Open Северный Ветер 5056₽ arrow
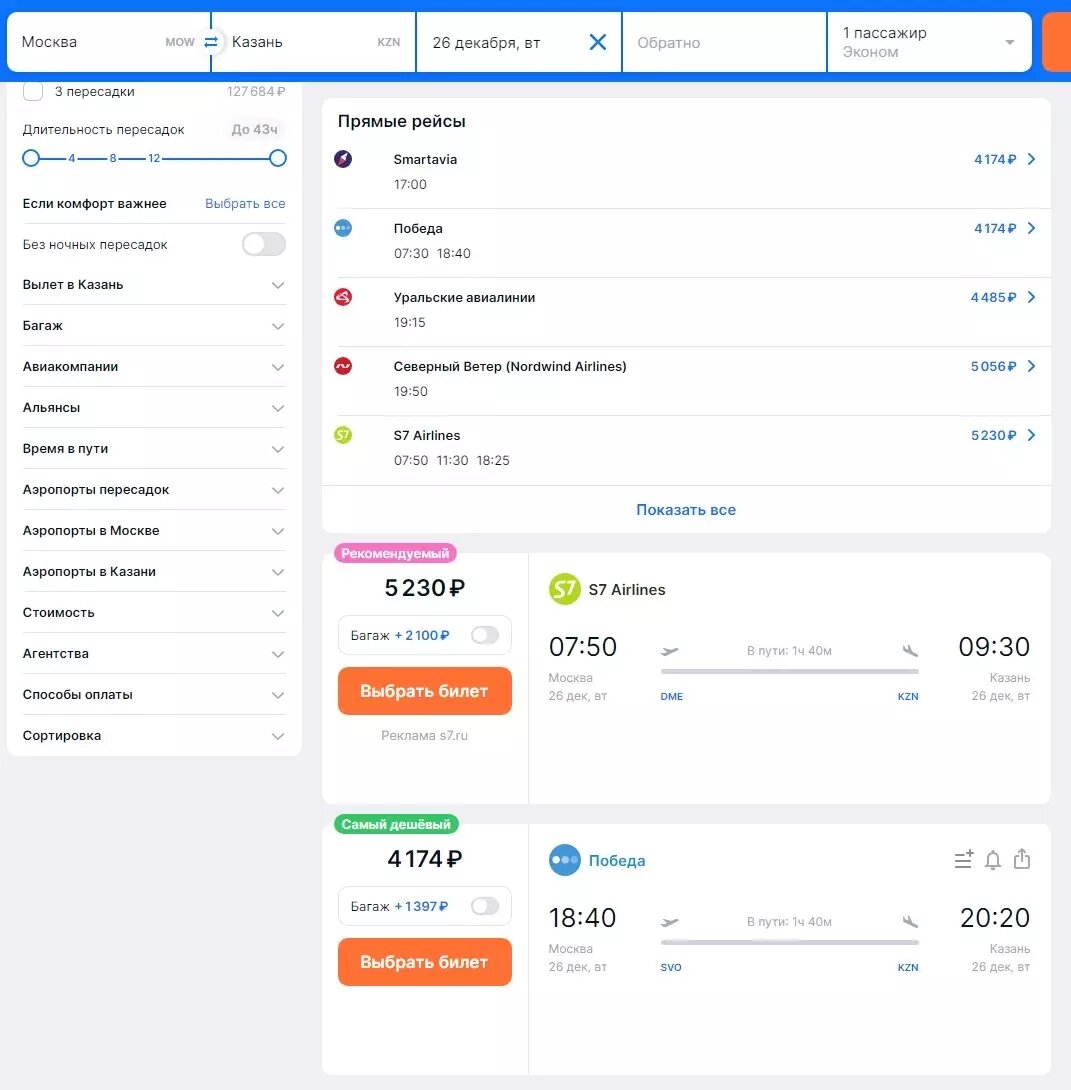The height and width of the screenshot is (1090, 1071). click(1031, 366)
